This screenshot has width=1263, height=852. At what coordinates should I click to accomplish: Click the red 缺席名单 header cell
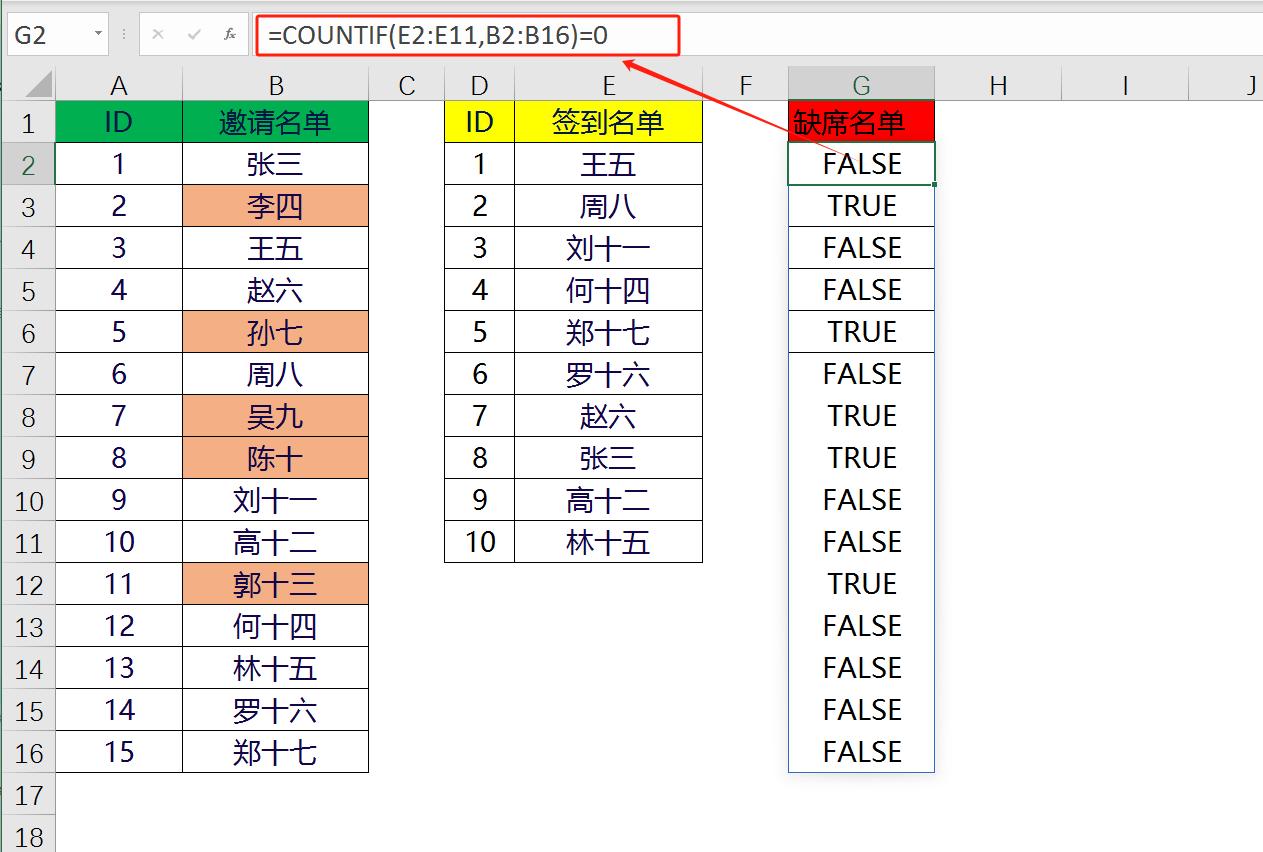(861, 122)
